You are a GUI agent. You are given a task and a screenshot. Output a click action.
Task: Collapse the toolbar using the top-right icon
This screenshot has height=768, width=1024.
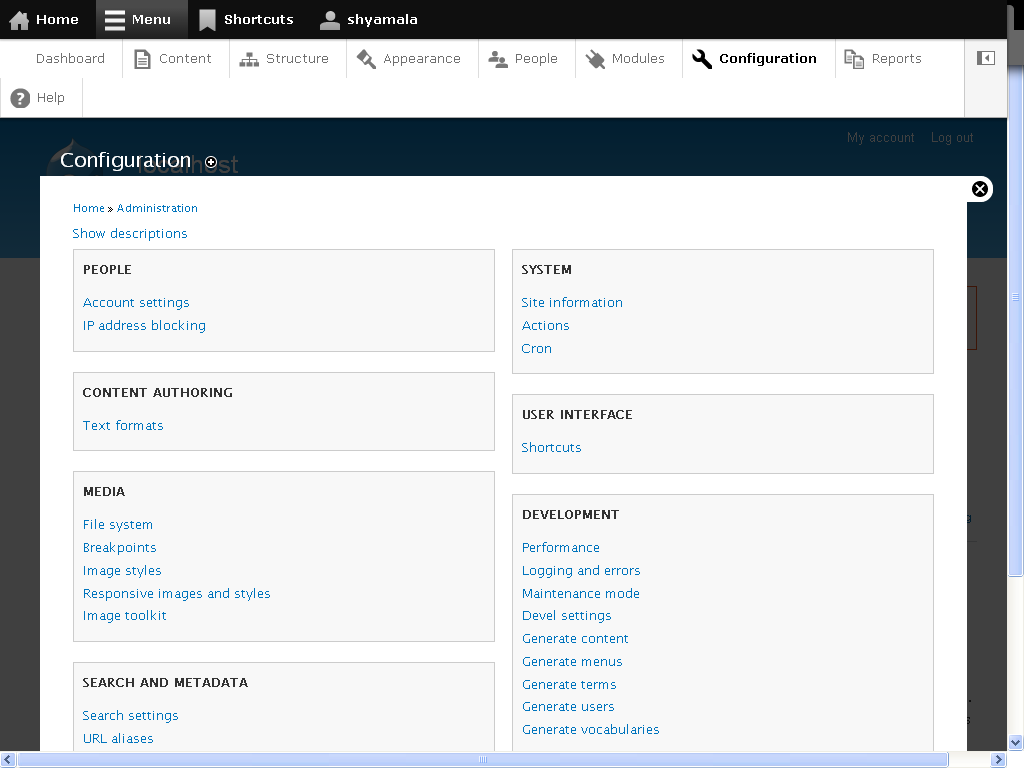tap(985, 58)
